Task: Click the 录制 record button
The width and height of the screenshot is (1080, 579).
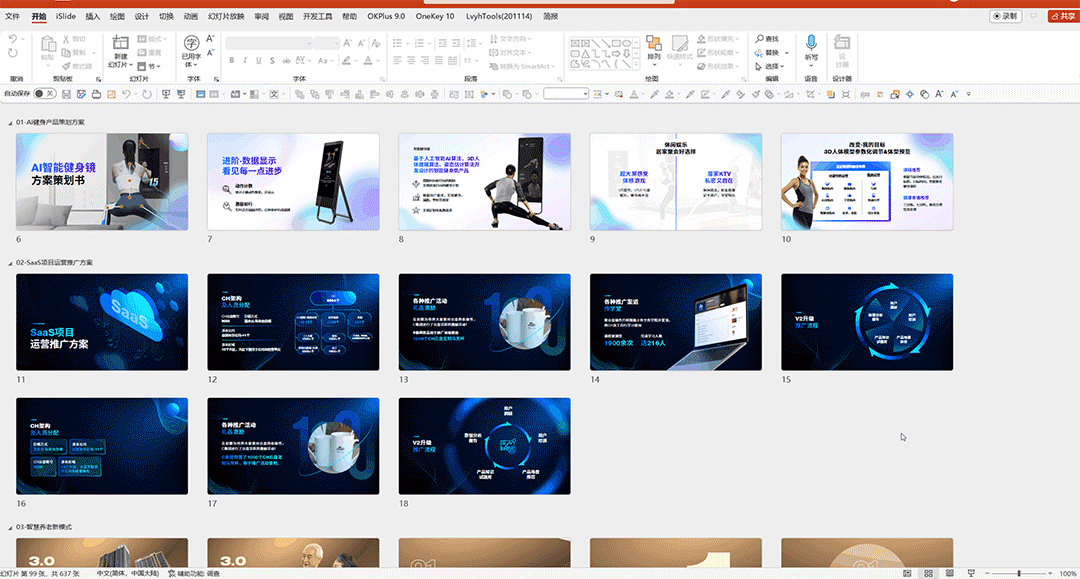Action: [x=1005, y=16]
